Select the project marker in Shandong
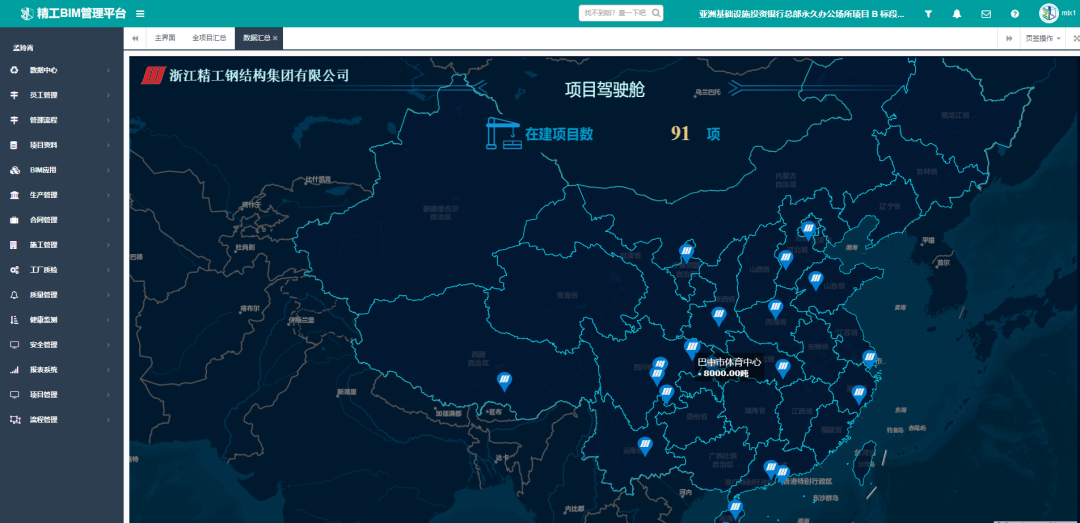Image resolution: width=1080 pixels, height=523 pixels. coord(816,280)
